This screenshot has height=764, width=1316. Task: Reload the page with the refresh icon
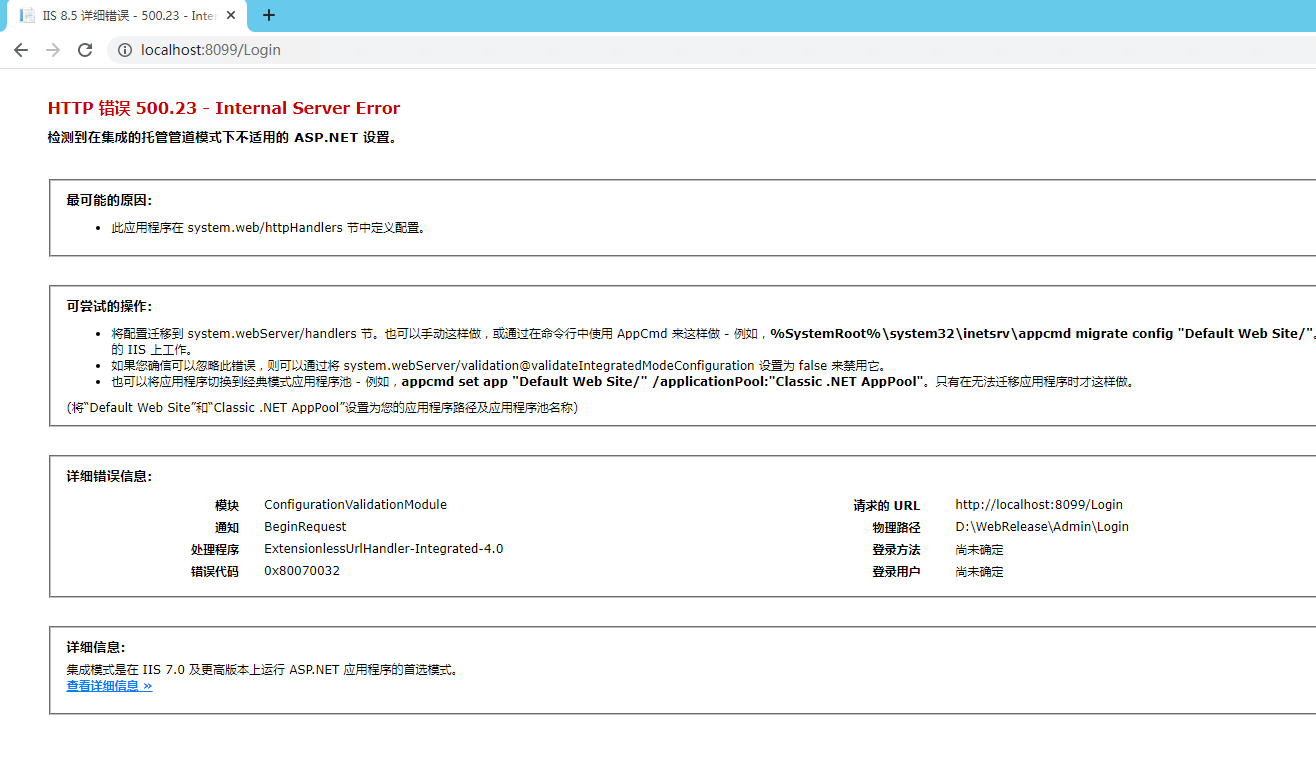(85, 50)
